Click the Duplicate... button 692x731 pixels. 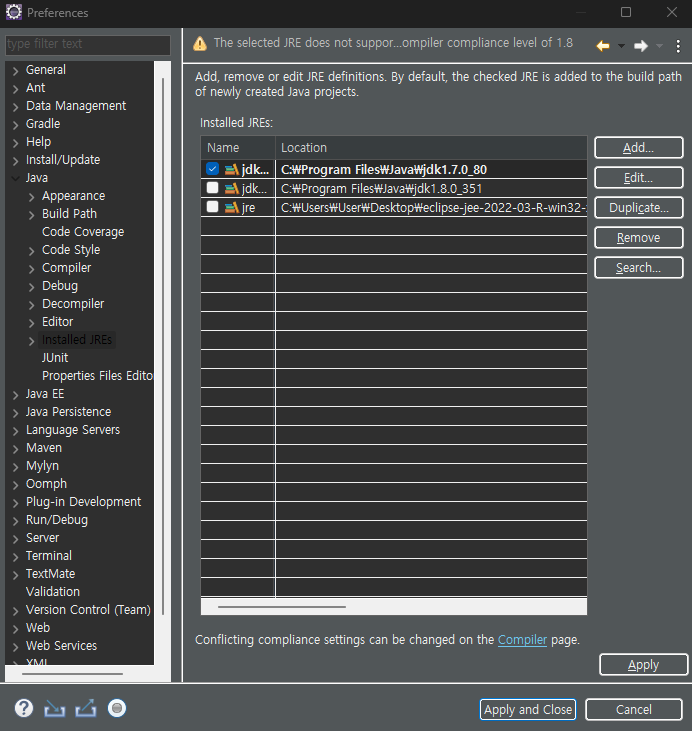[x=638, y=207]
